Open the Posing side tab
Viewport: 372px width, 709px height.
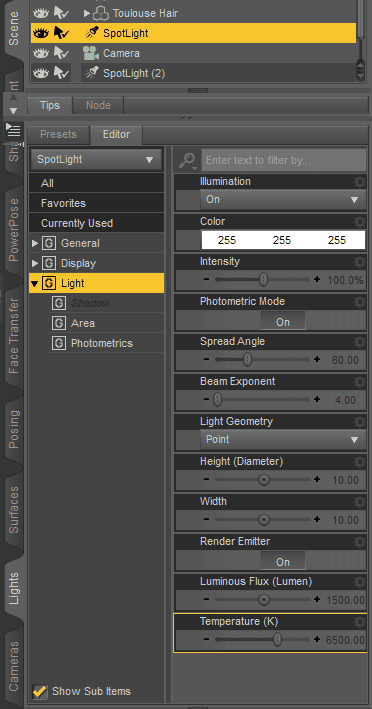click(14, 429)
